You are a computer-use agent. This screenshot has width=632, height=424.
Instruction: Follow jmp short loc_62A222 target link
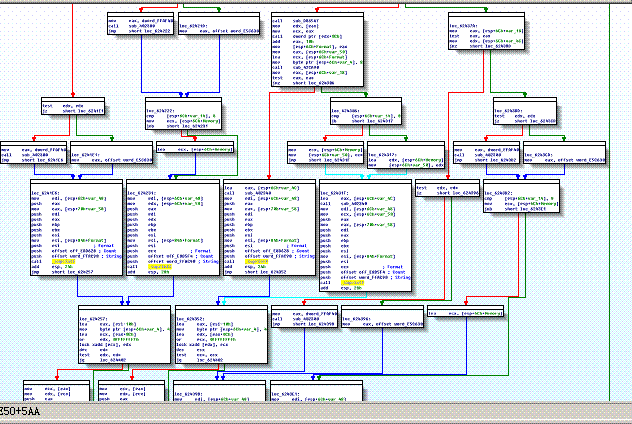coord(155,31)
